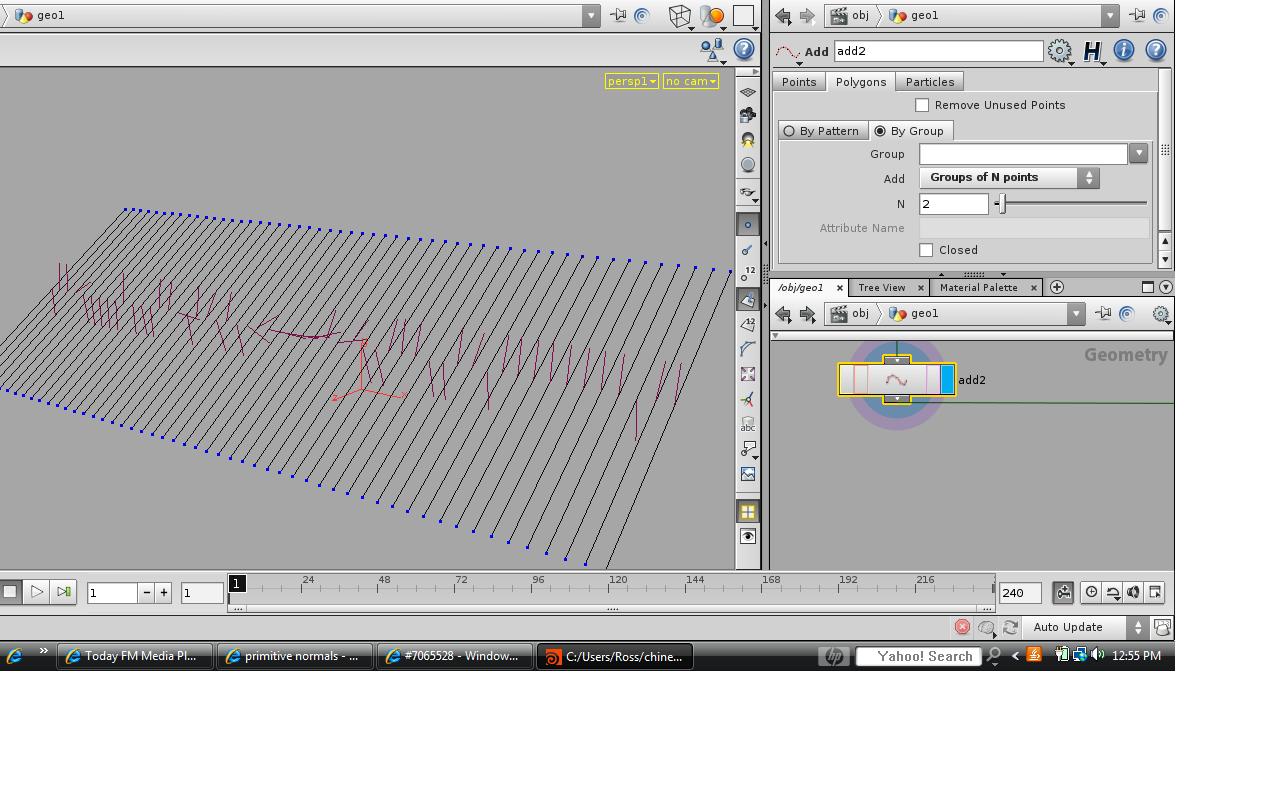Image resolution: width=1280 pixels, height=800 pixels.
Task: Add a new pane tab with plus
Action: pyautogui.click(x=1056, y=288)
